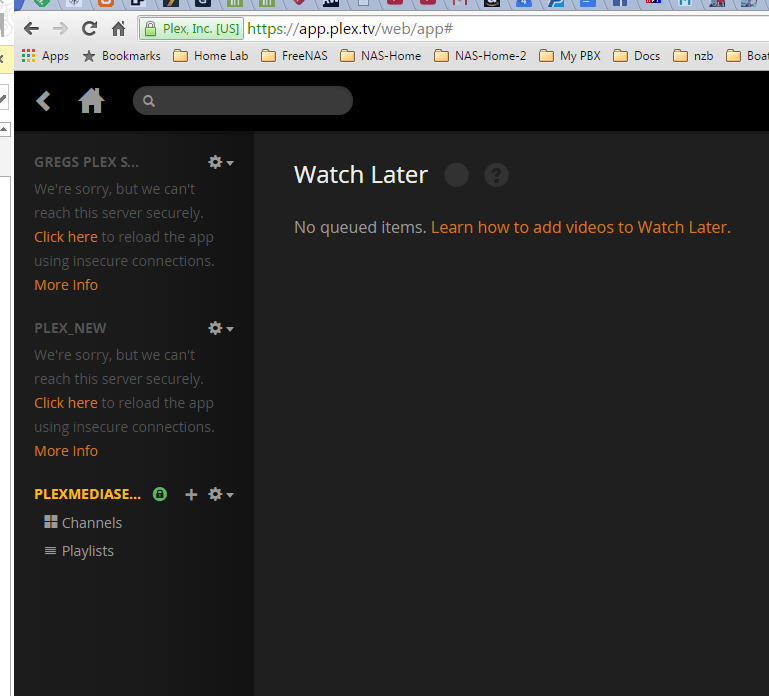The image size is (769, 696).
Task: Click the plus icon next to PLEXMEDIASE...
Action: tap(191, 494)
